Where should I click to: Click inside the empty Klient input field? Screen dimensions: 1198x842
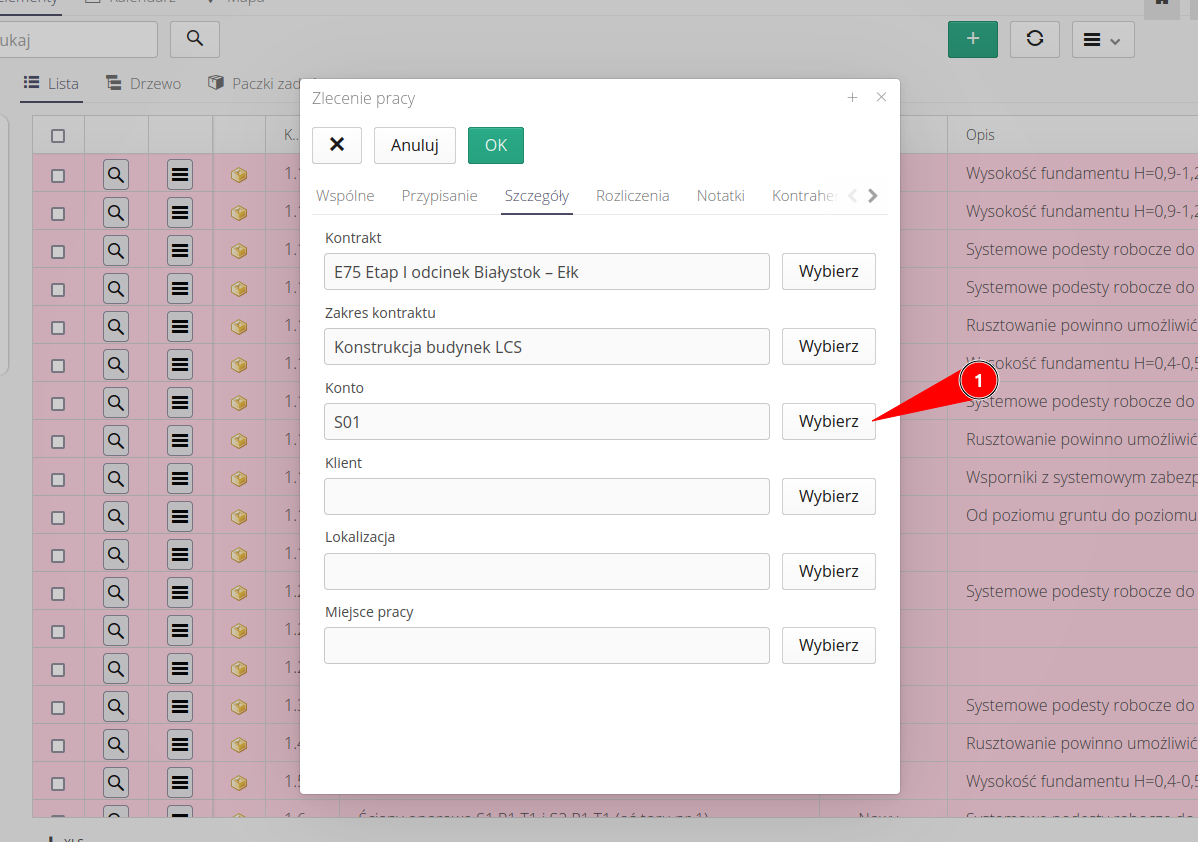546,496
